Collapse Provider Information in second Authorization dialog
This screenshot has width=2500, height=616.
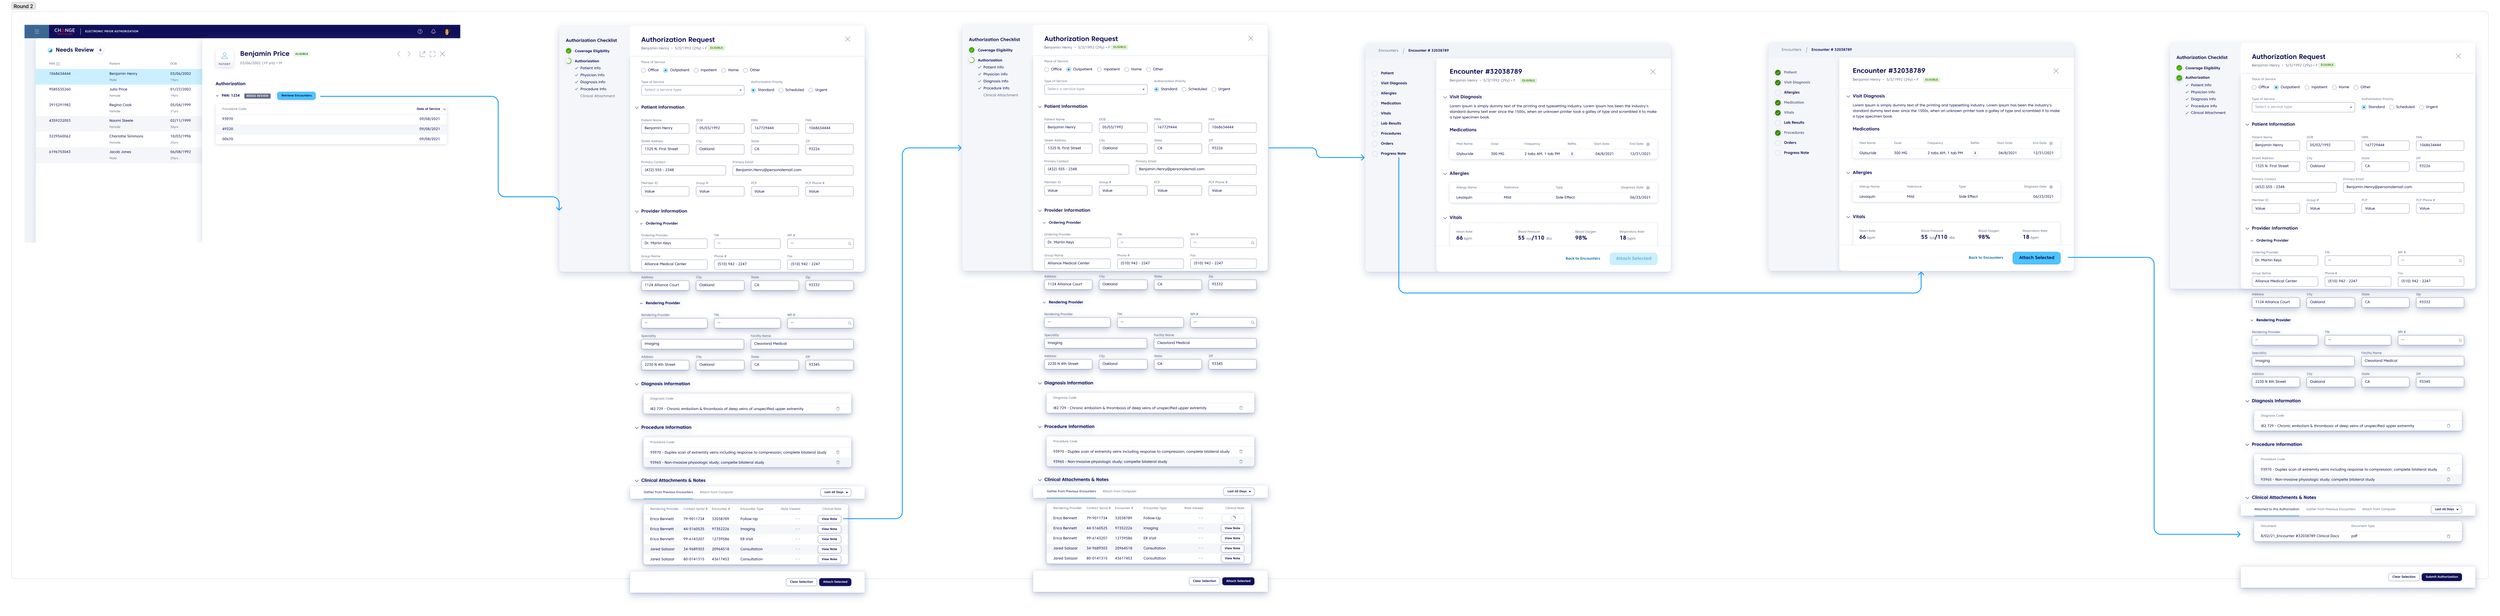pyautogui.click(x=1040, y=210)
